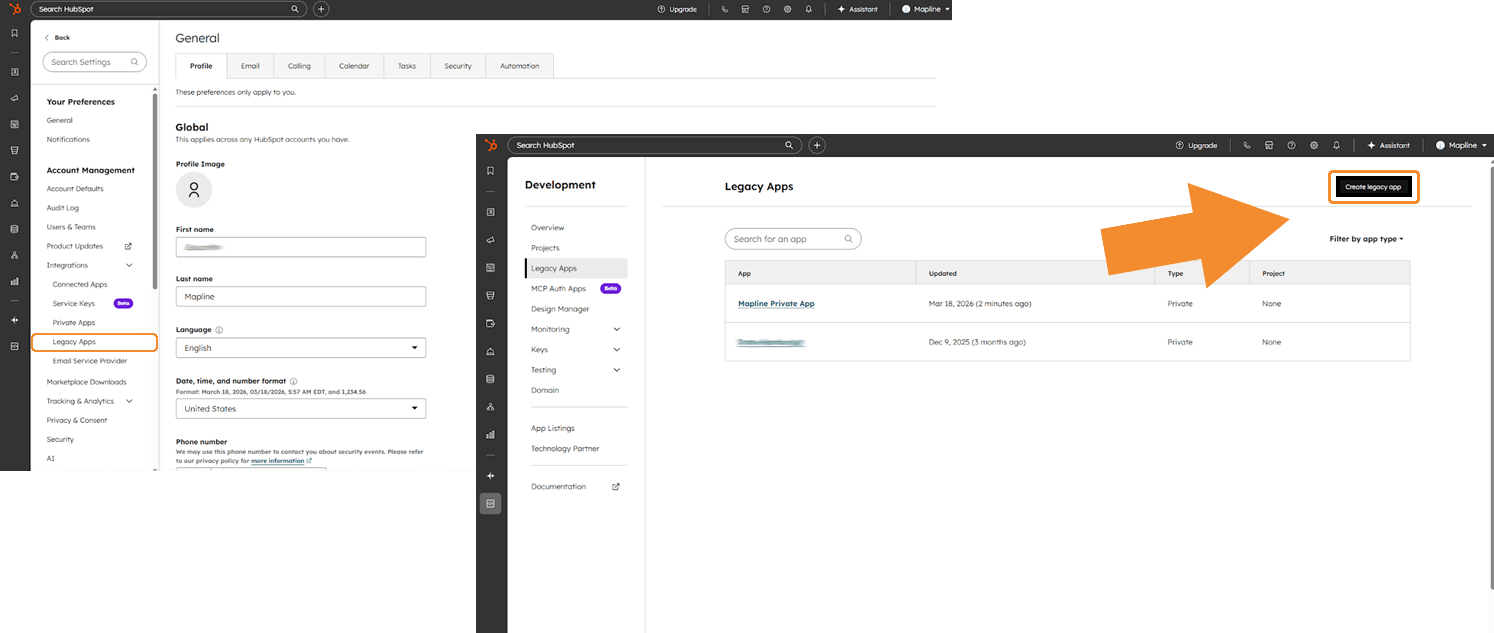Click the calling phone icon in top bar
This screenshot has height=633, width=1494.
(x=1247, y=145)
